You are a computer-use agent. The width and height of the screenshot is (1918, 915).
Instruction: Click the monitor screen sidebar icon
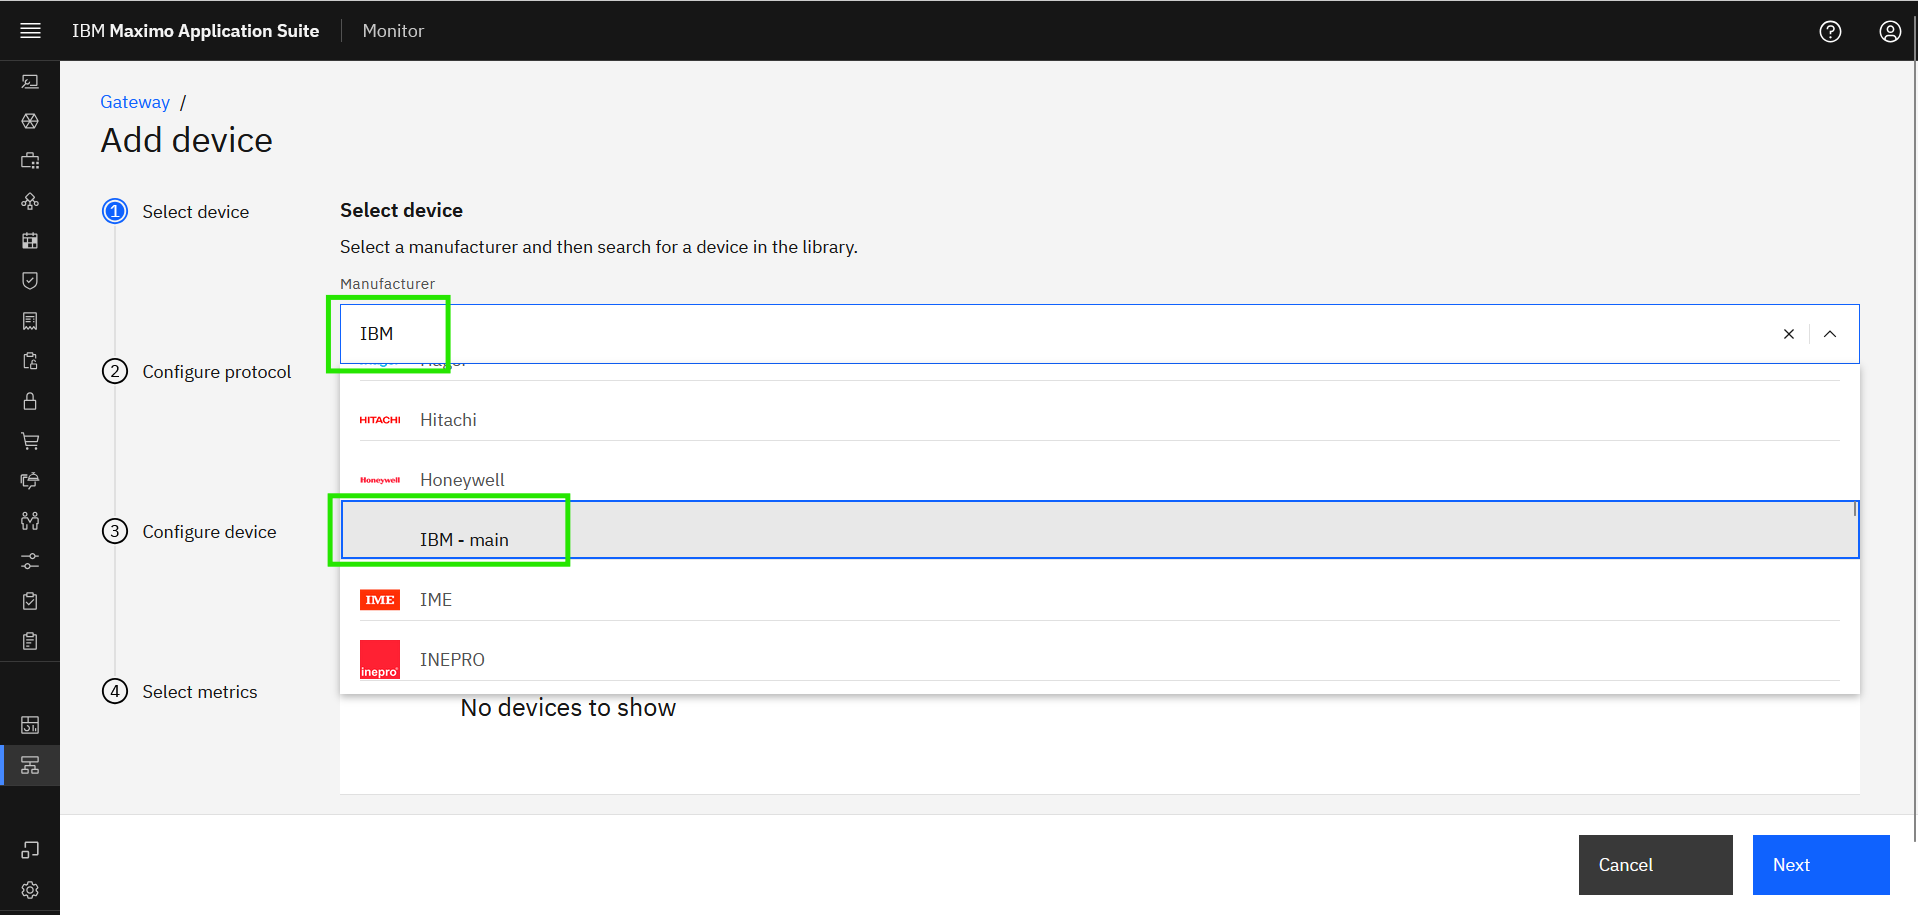(30, 81)
